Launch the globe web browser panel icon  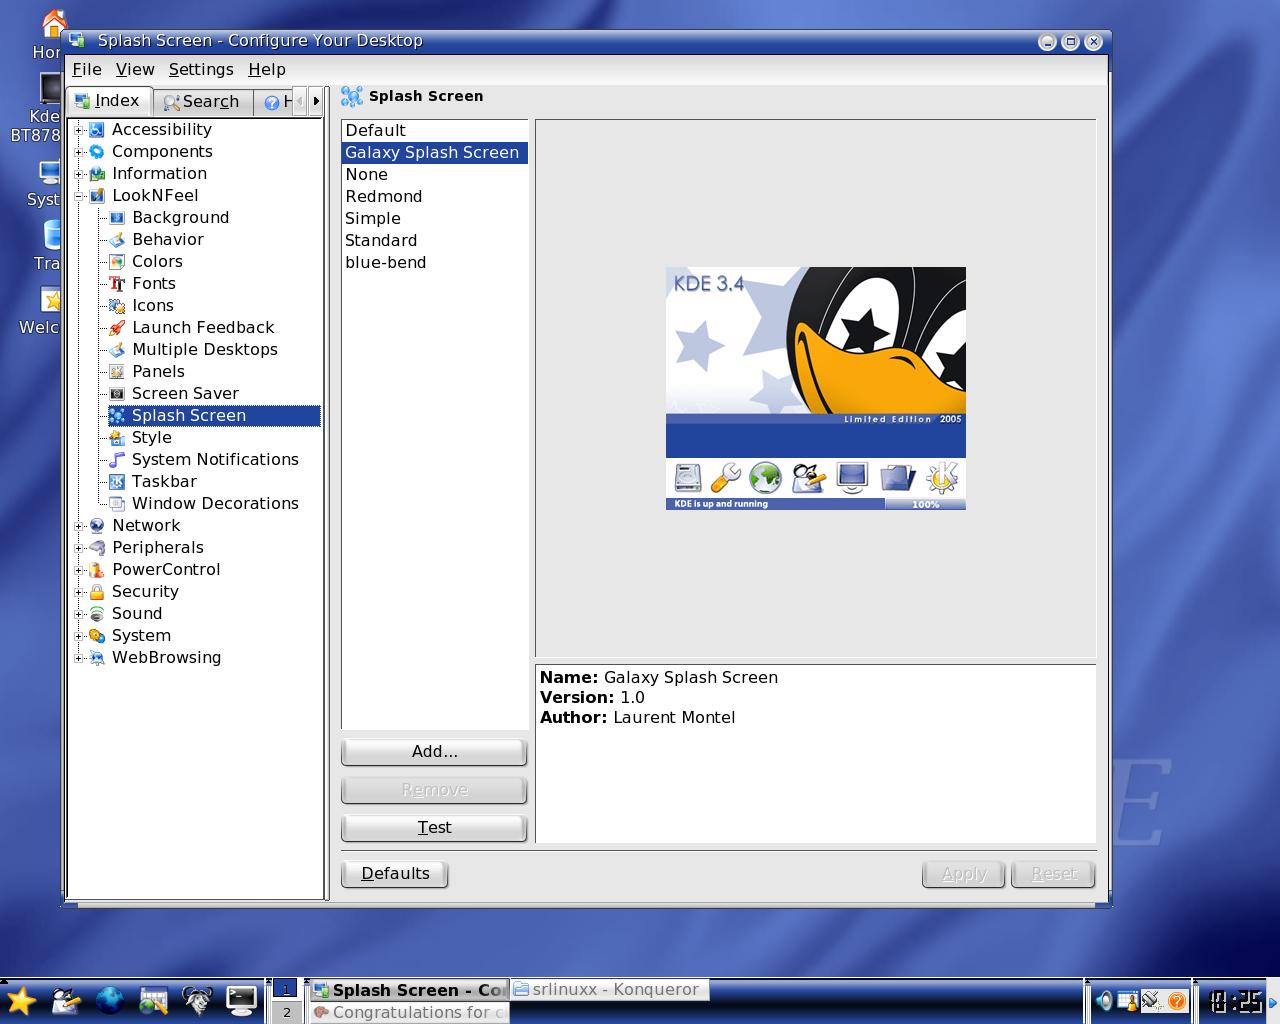point(110,1000)
